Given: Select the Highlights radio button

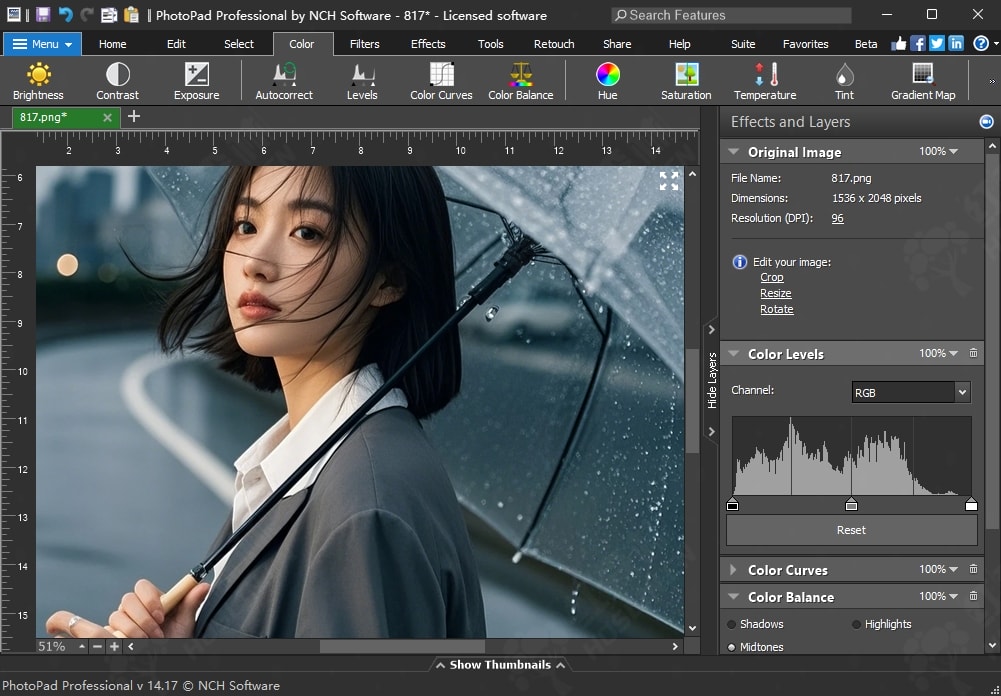Looking at the screenshot, I should coord(857,624).
